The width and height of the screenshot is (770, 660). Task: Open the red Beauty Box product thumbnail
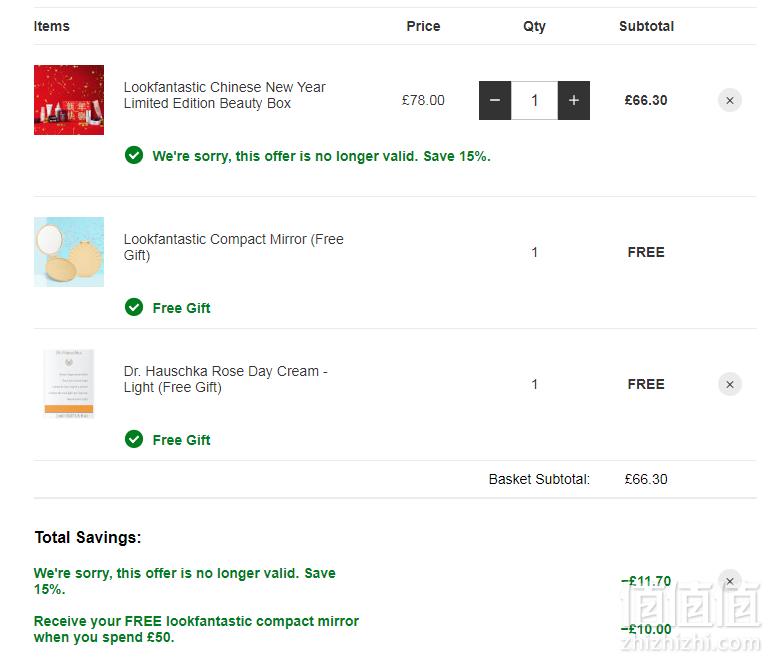coord(69,100)
